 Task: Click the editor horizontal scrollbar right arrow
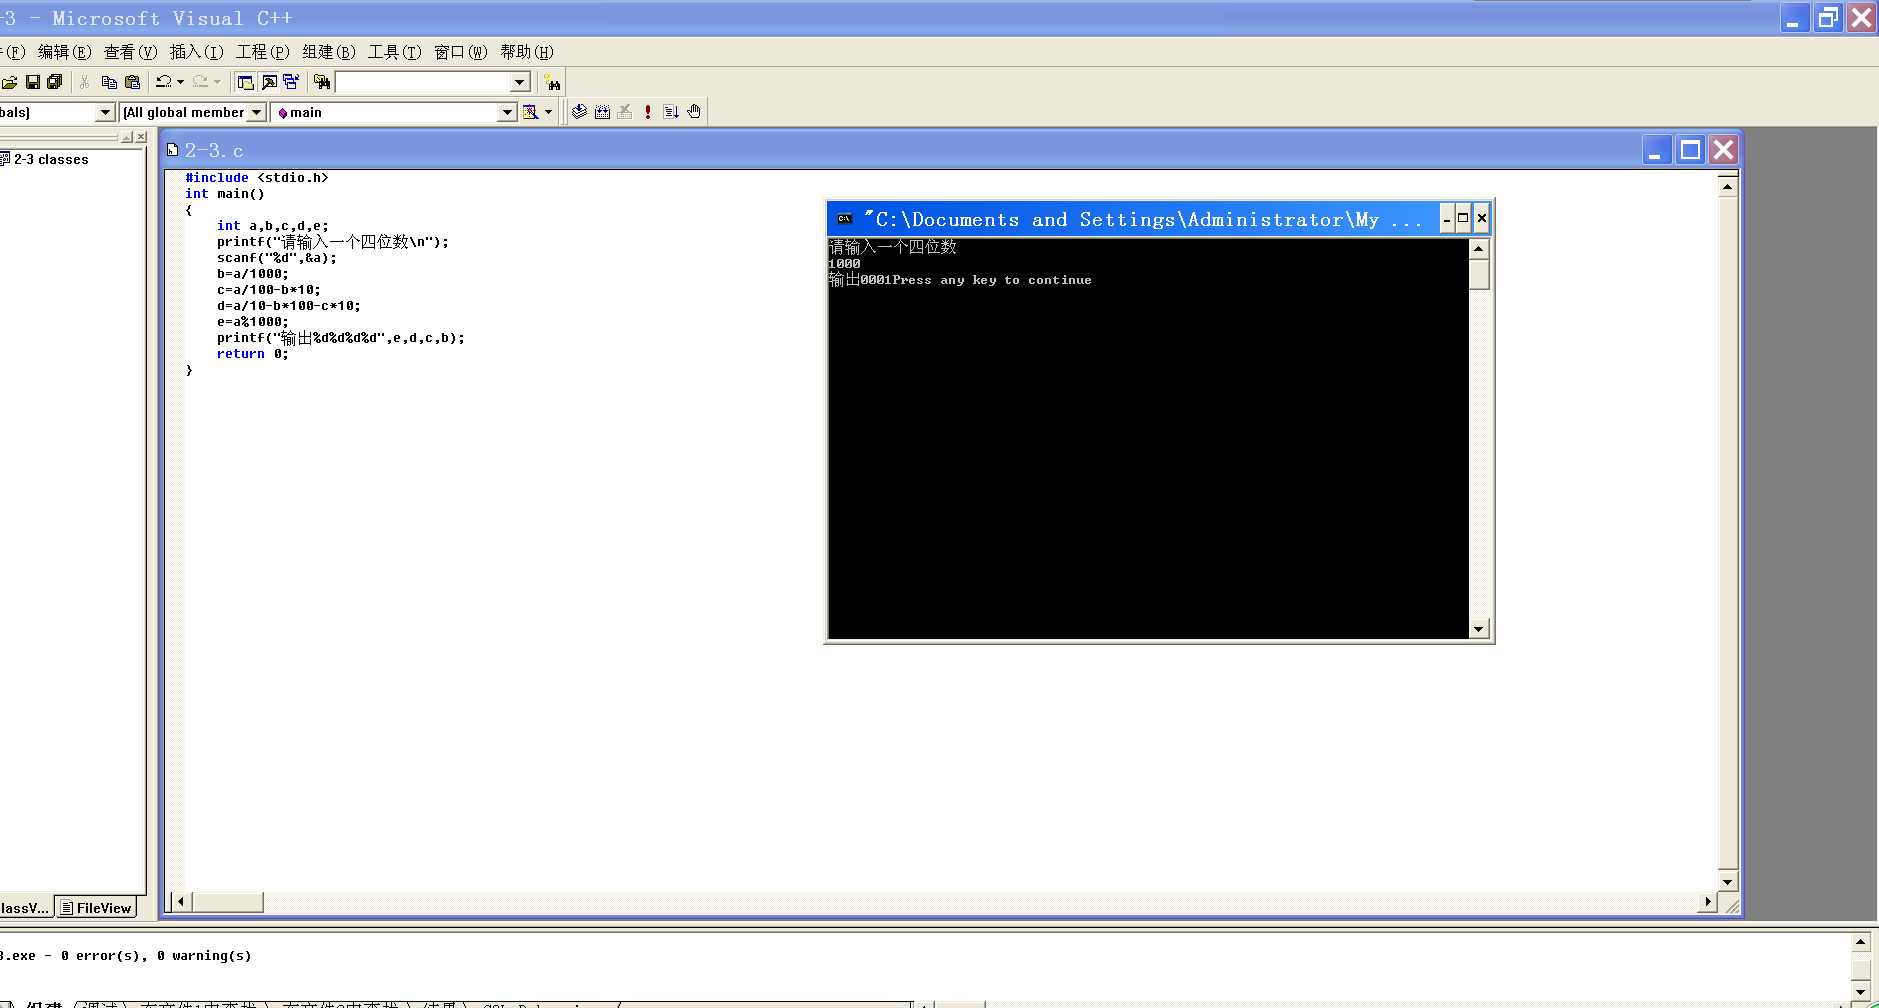click(x=1708, y=902)
